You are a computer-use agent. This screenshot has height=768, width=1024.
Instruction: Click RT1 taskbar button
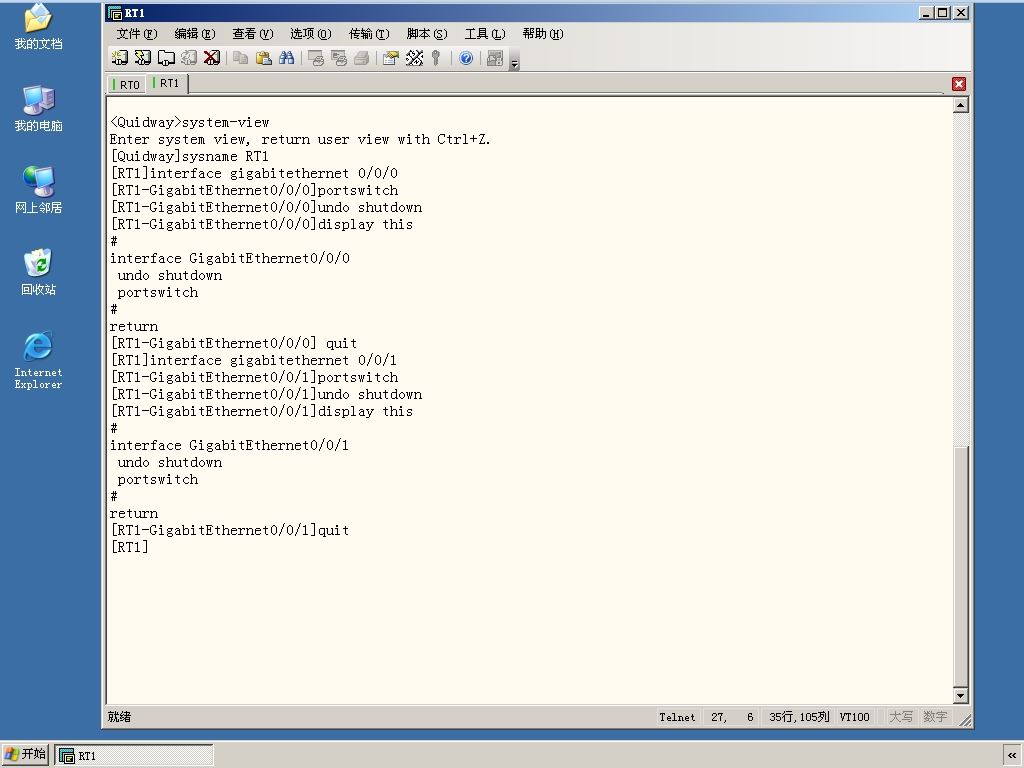[134, 756]
